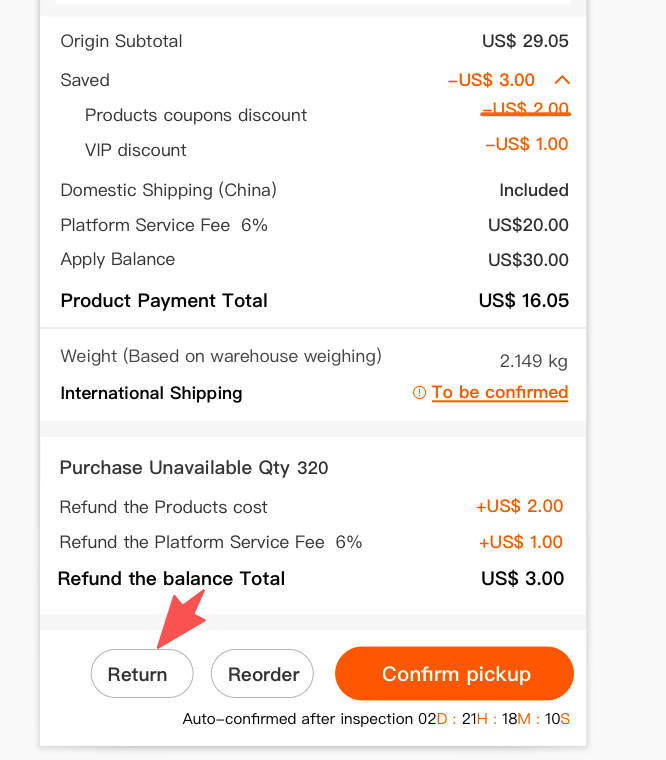Select the Origin Subtotal label

pyautogui.click(x=121, y=41)
